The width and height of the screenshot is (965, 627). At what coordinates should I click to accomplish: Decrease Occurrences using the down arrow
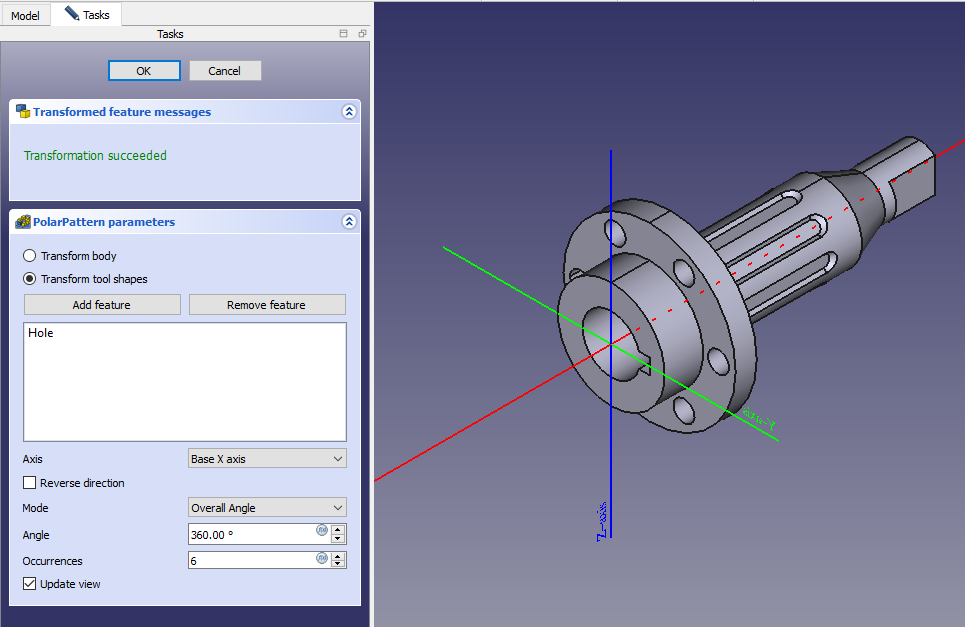338,566
